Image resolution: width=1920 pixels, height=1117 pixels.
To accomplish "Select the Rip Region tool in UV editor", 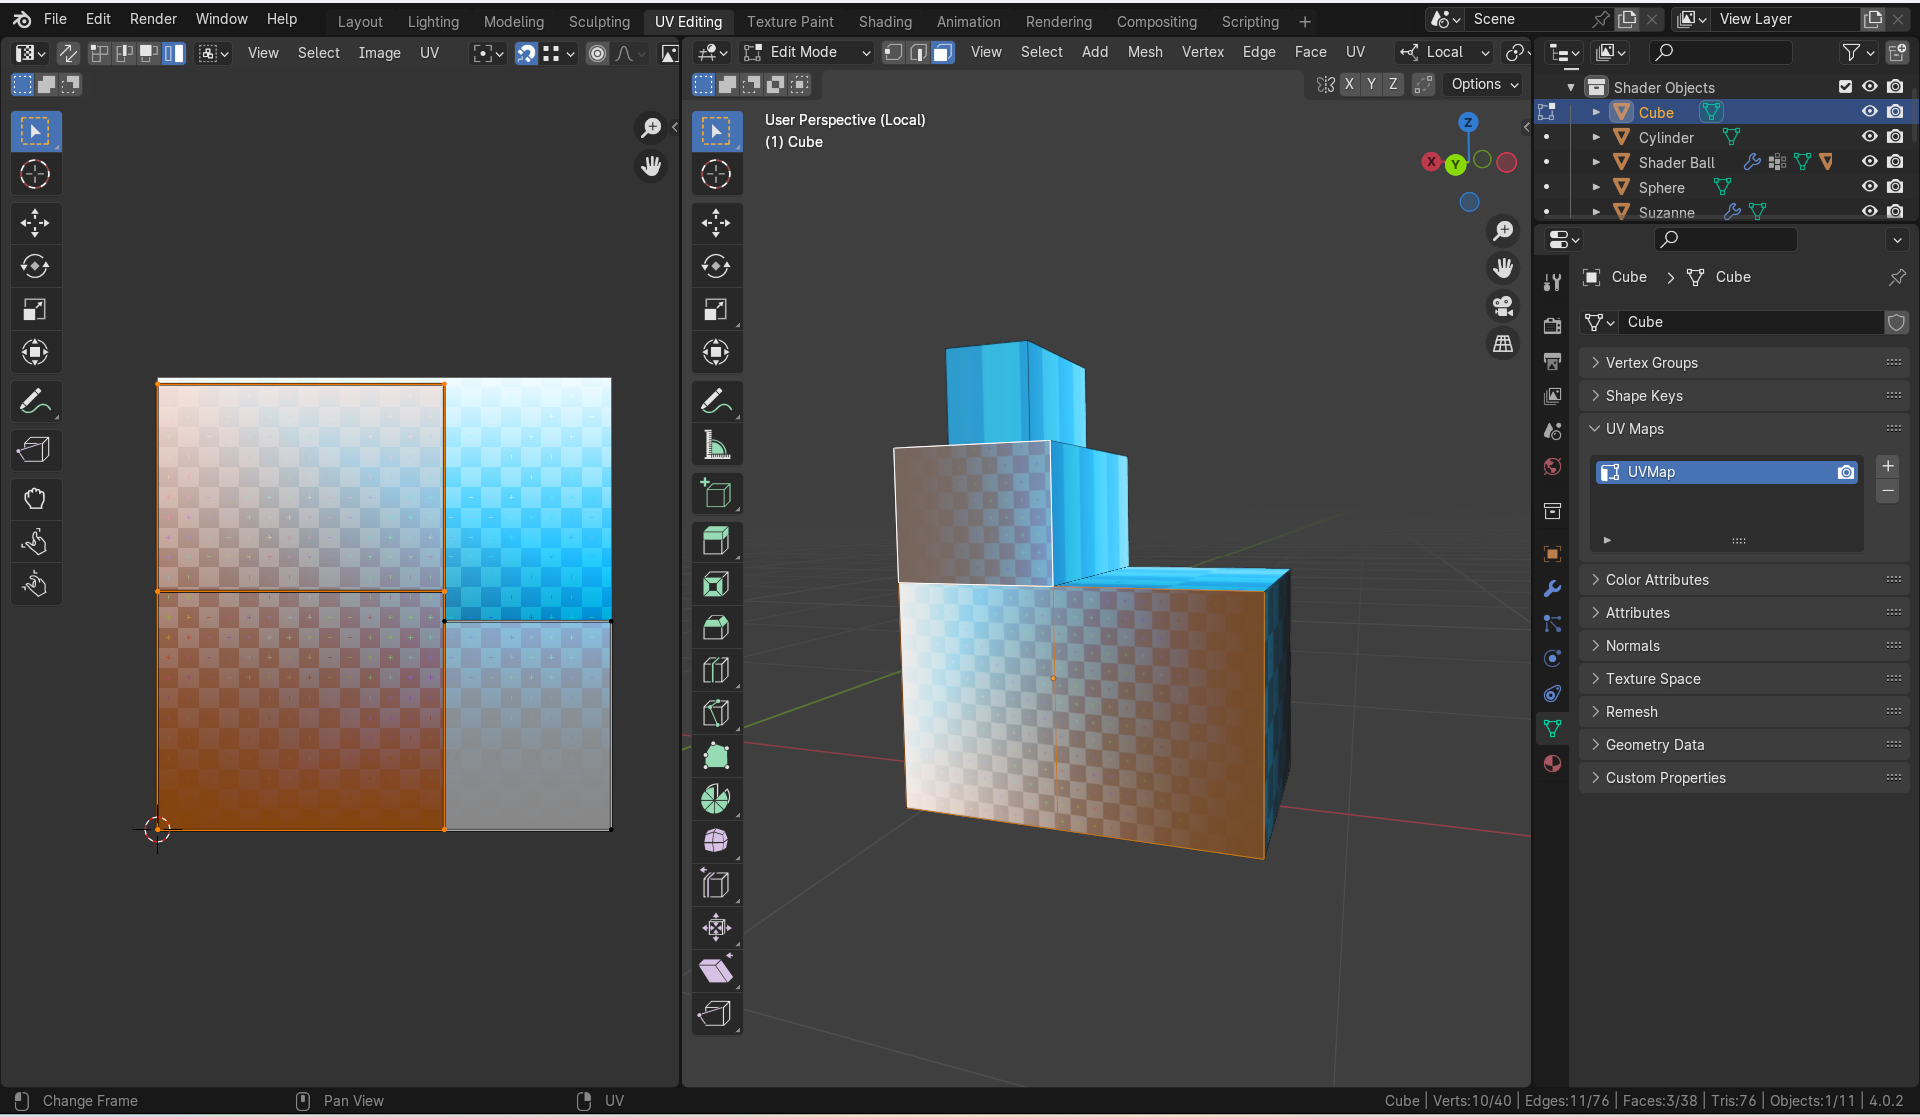I will point(35,450).
